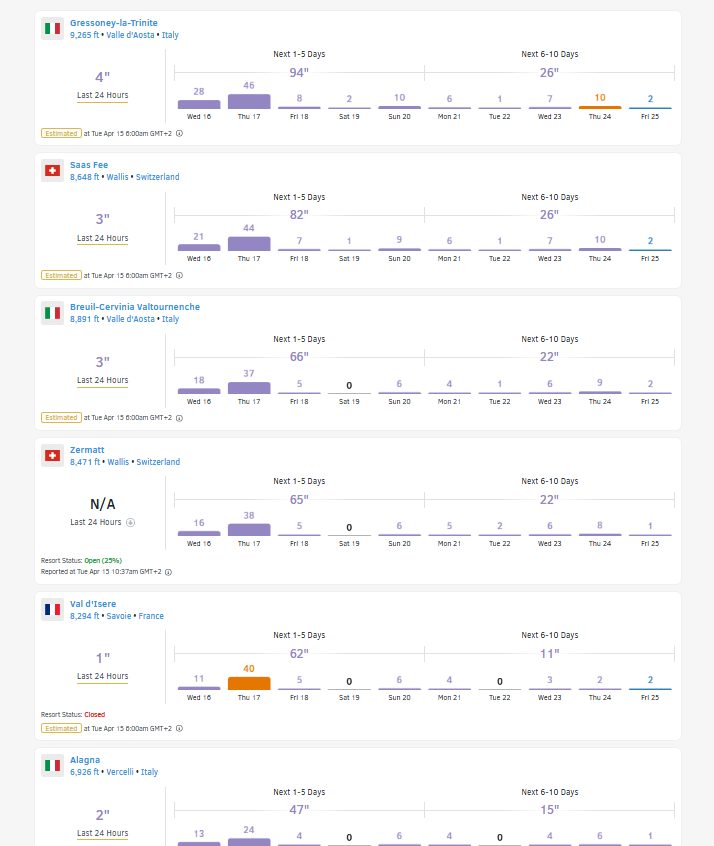714x846 pixels.
Task: Click the Last 24 Hours label in Breuil-Cervinia's card
Action: (102, 380)
